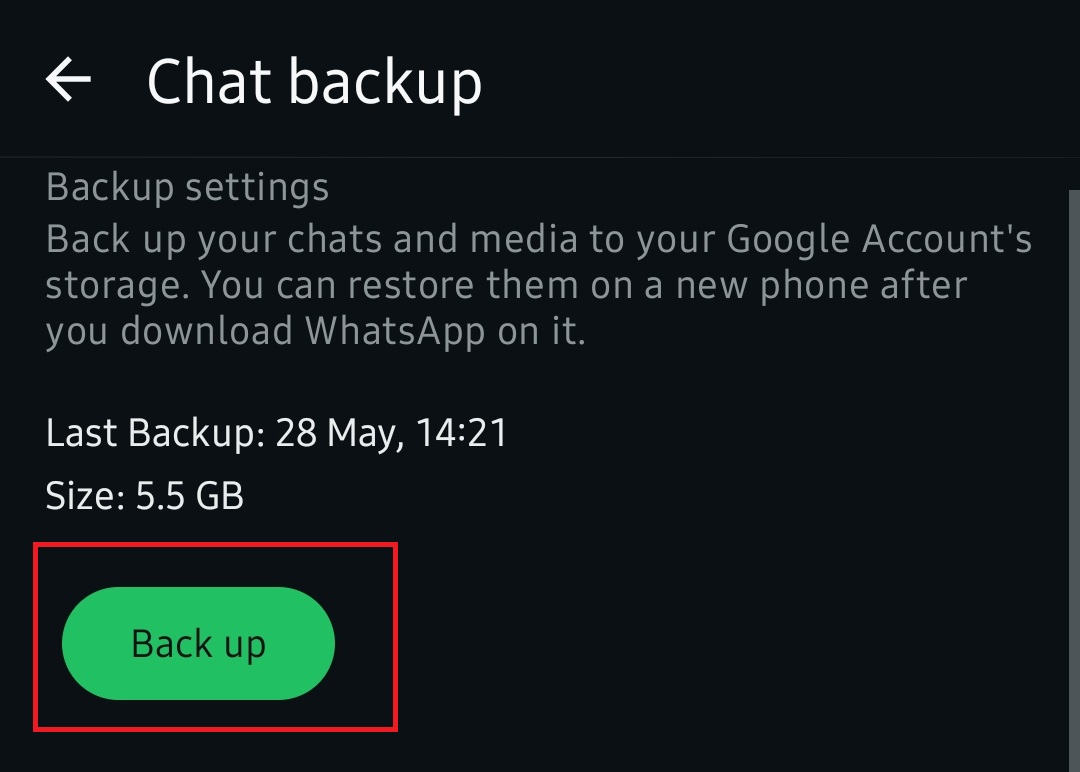
Task: Click the 28 May, 14:21 timestamp
Action: pyautogui.click(x=392, y=433)
